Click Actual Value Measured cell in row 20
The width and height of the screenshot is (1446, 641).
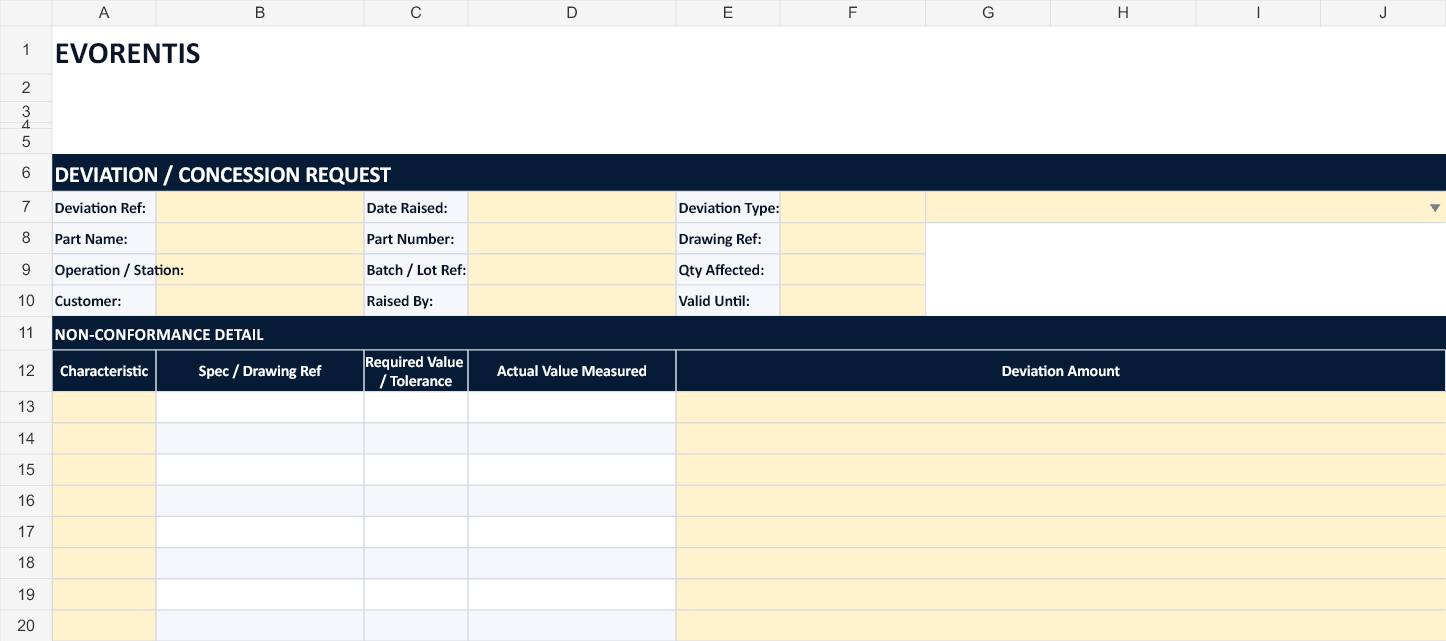[x=572, y=626]
